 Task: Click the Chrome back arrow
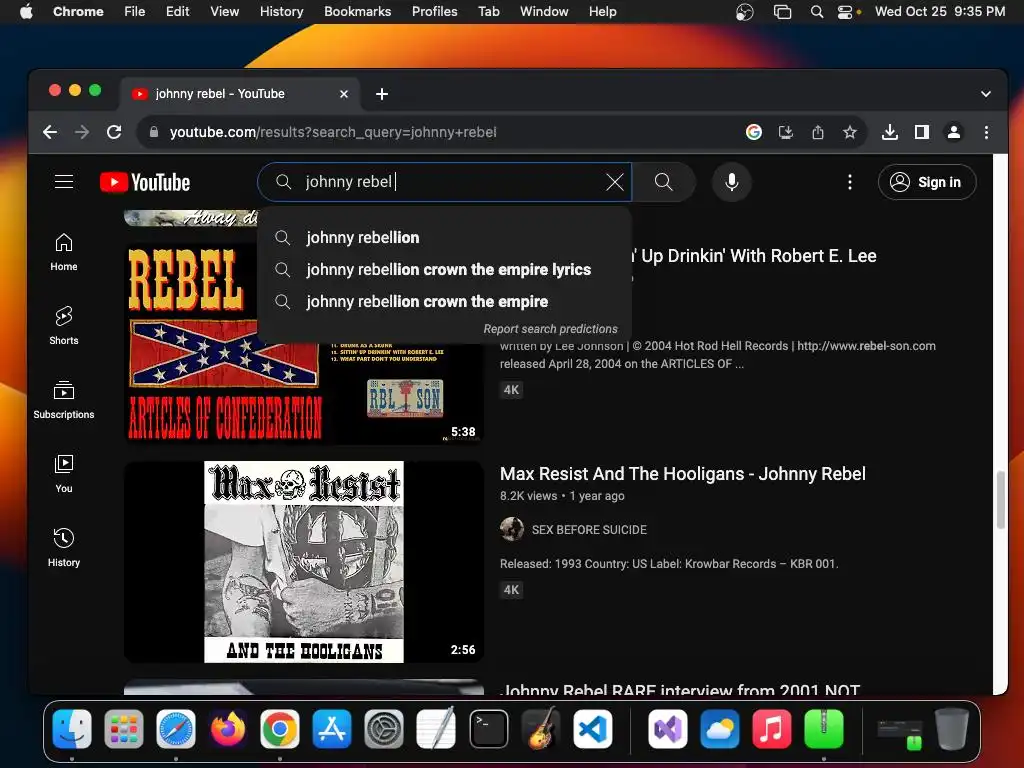pos(50,133)
